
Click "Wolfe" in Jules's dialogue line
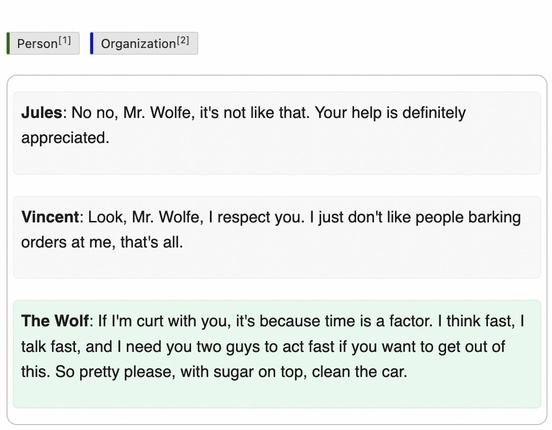172,113
